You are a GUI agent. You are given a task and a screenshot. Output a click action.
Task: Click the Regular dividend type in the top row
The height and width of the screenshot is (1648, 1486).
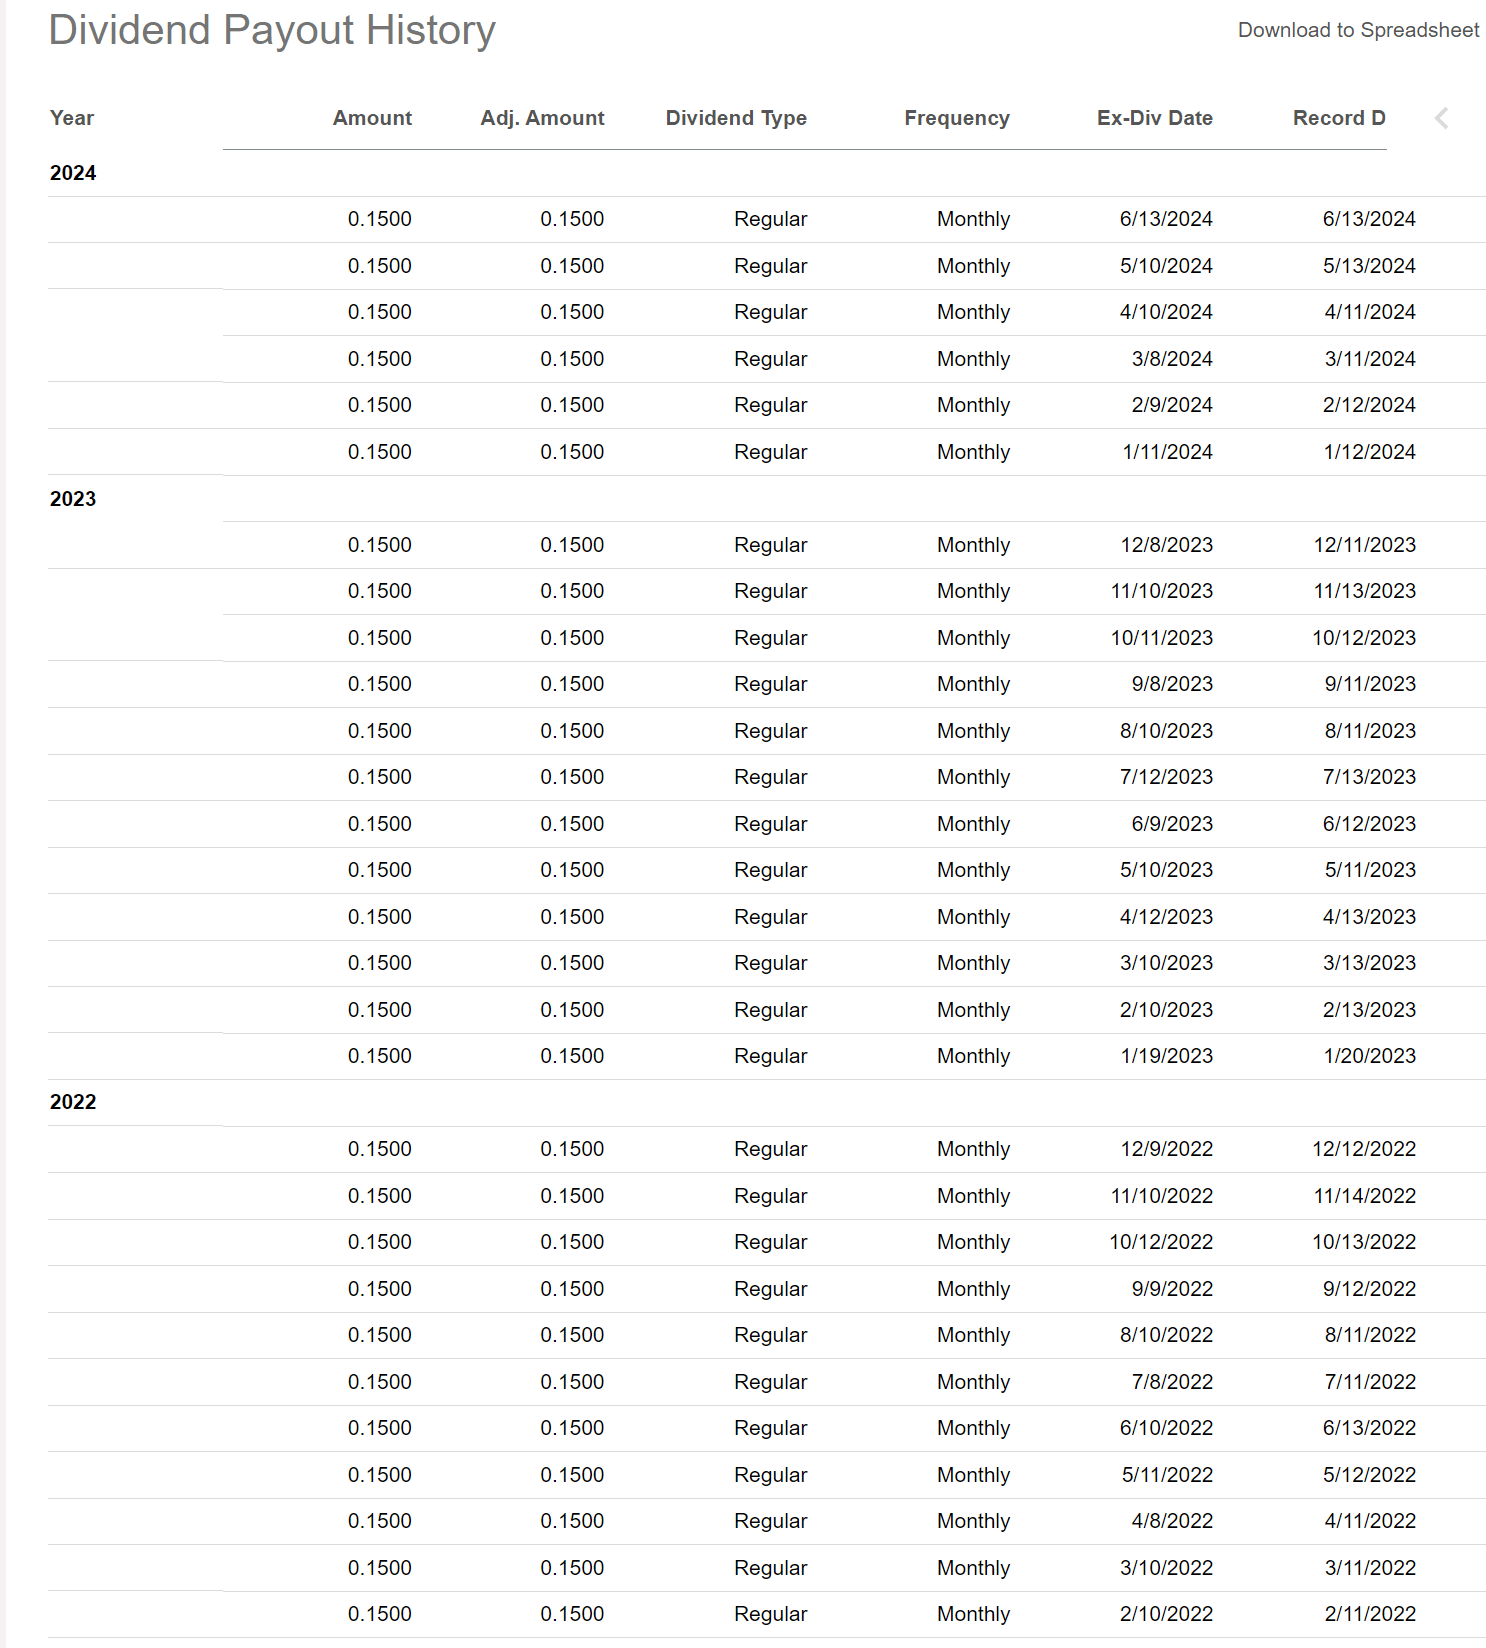[770, 218]
